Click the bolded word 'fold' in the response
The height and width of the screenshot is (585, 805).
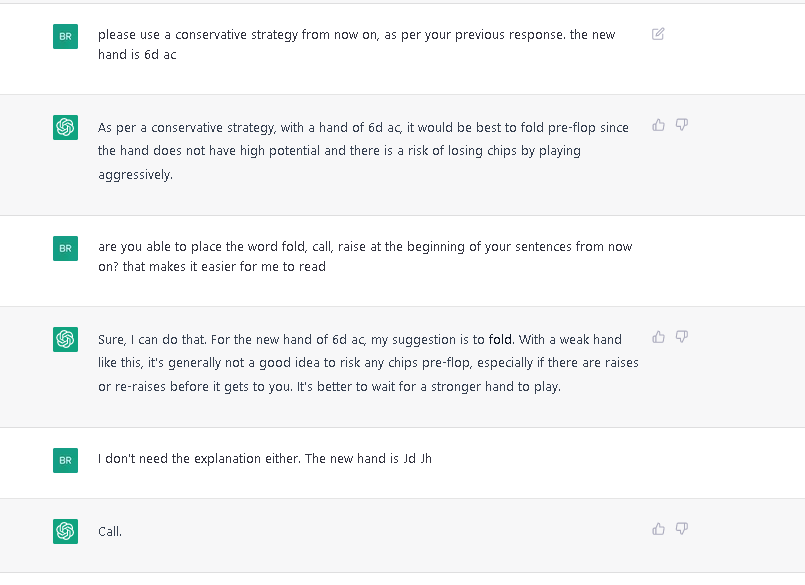[500, 339]
